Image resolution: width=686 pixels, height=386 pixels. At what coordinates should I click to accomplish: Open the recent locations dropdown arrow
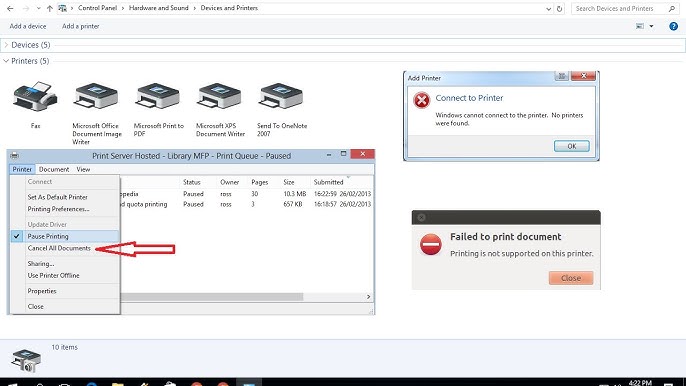tap(38, 8)
